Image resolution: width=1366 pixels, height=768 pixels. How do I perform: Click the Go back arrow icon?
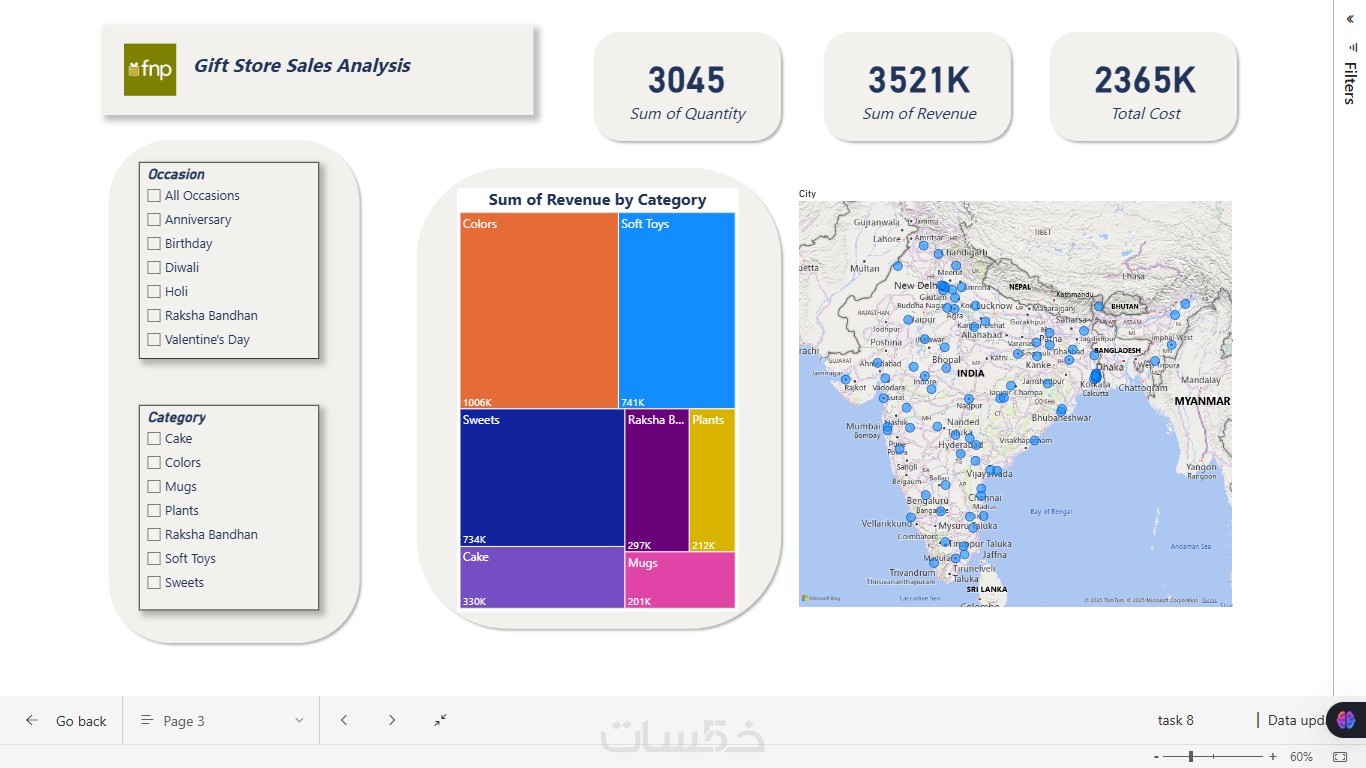(32, 721)
